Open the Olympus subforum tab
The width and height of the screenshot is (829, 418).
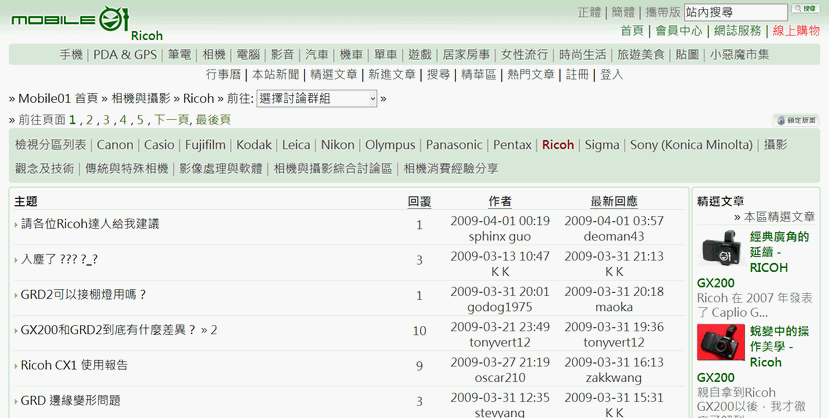390,145
